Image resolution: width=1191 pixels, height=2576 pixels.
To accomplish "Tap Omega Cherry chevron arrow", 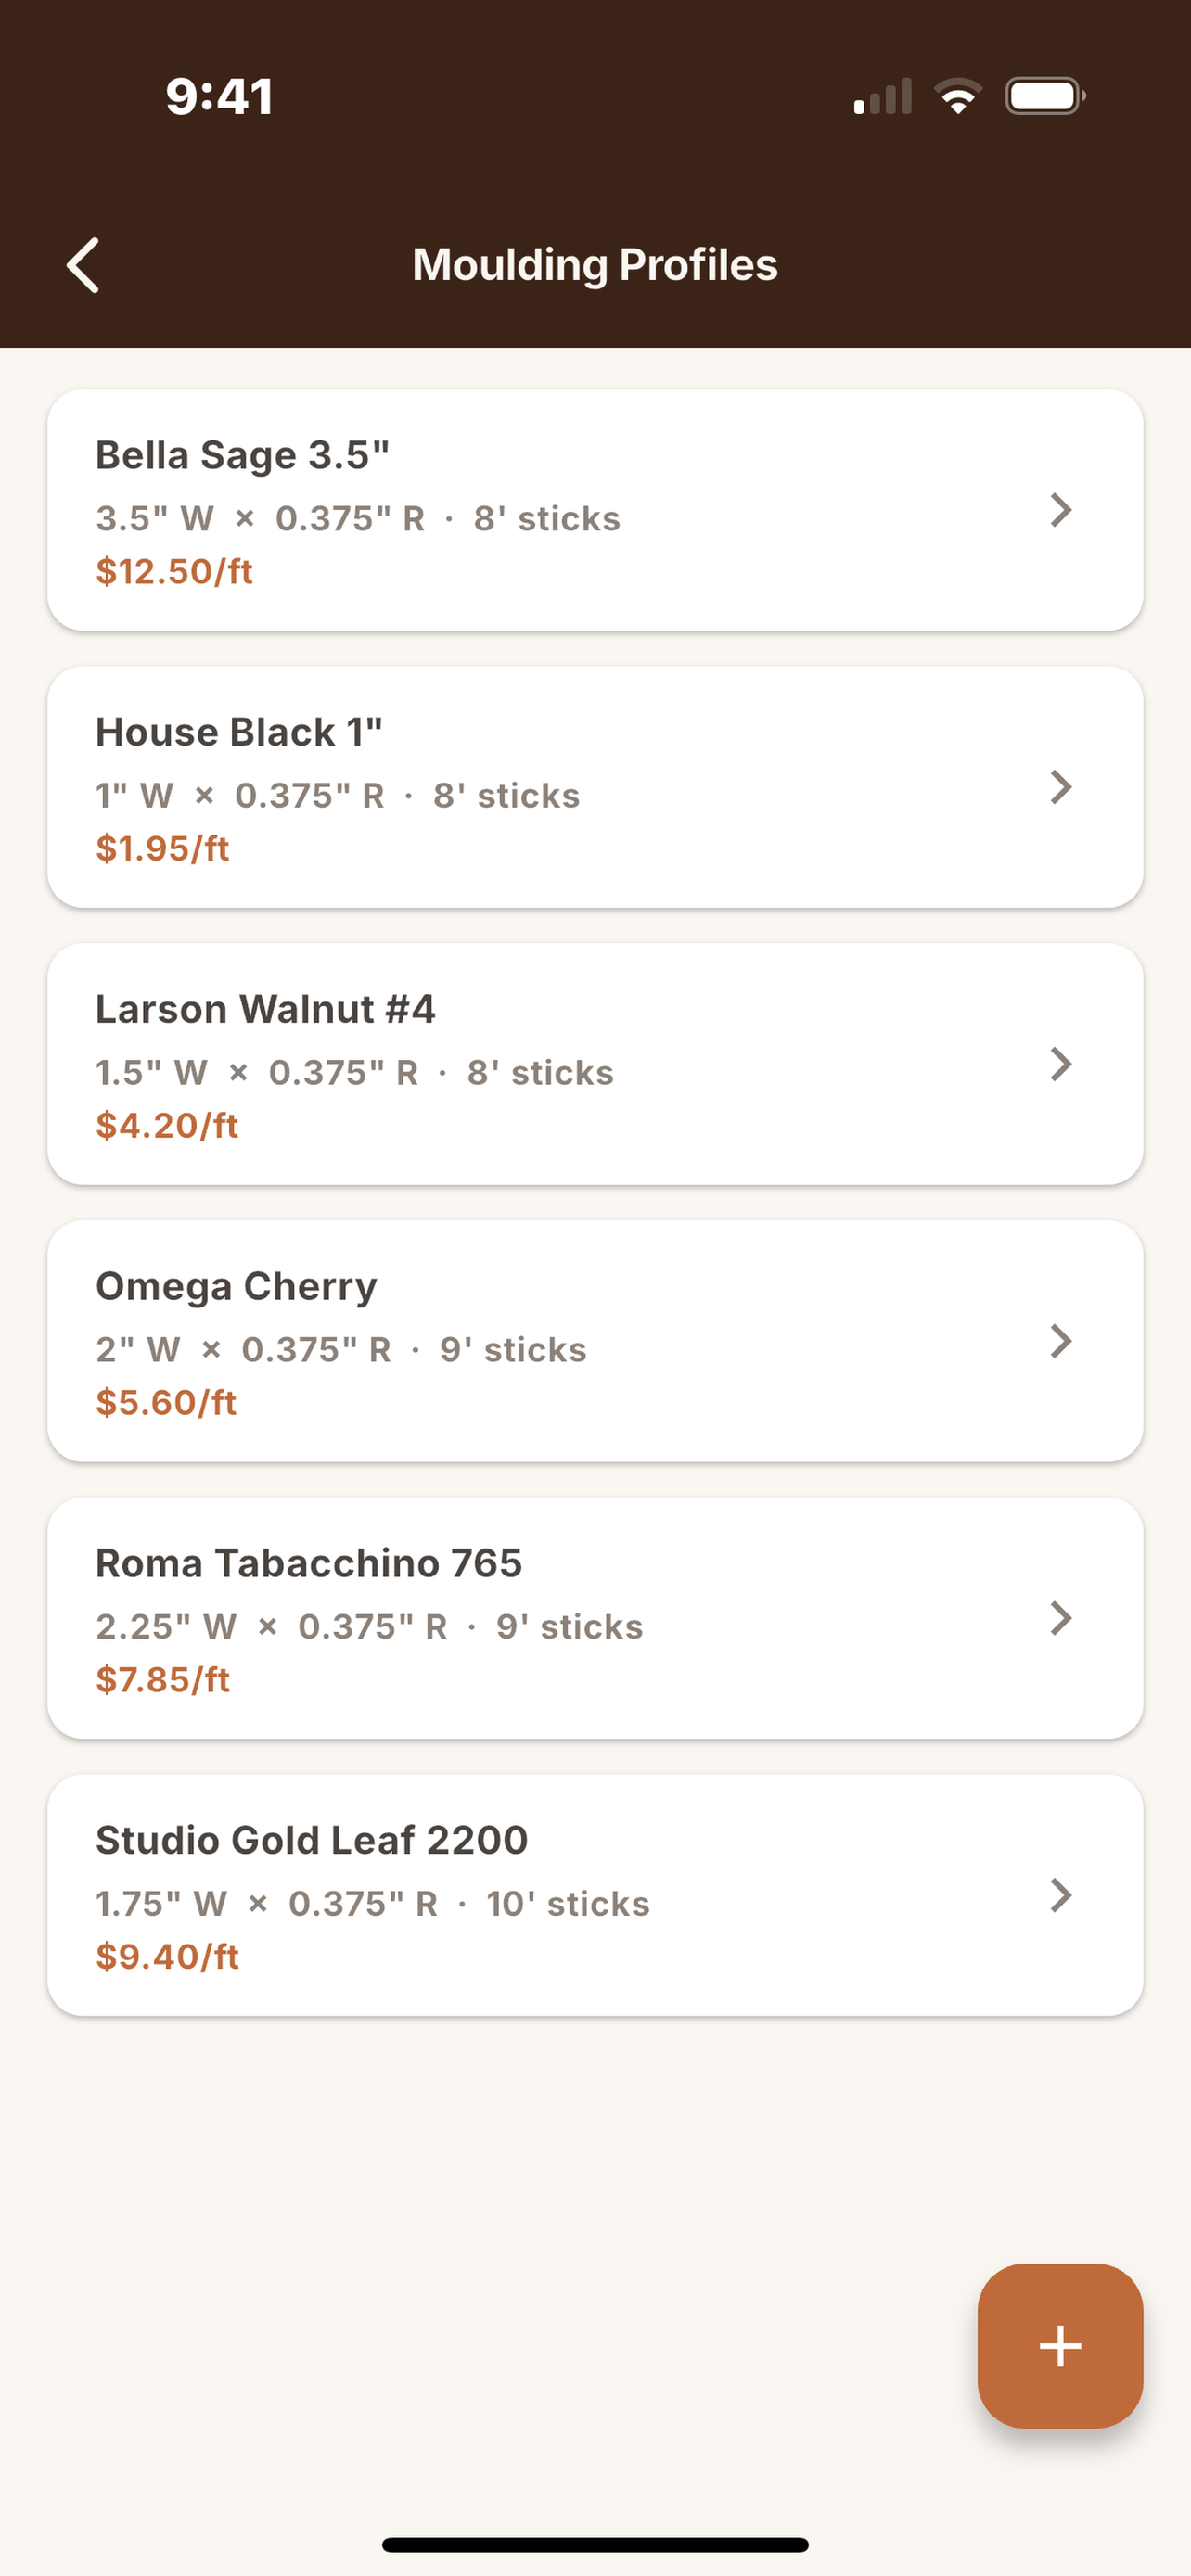I will point(1061,1341).
